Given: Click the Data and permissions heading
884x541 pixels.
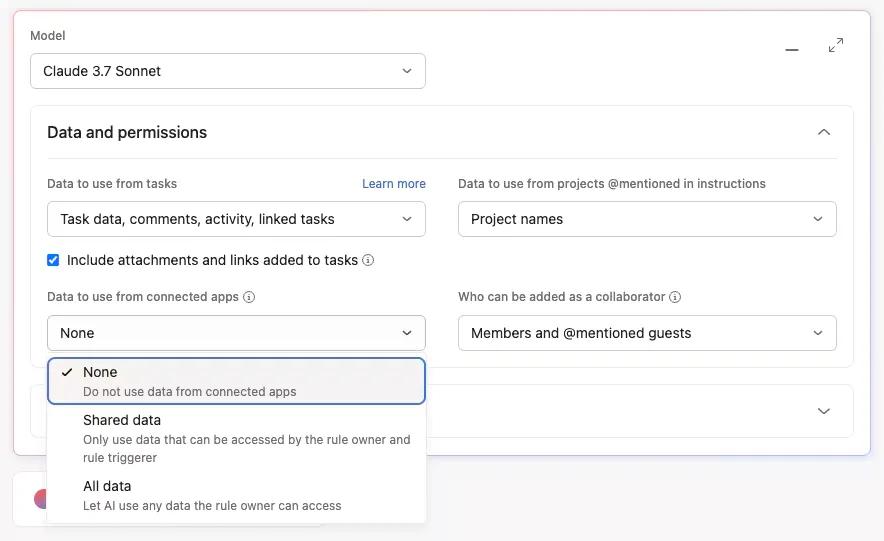Looking at the screenshot, I should 127,132.
